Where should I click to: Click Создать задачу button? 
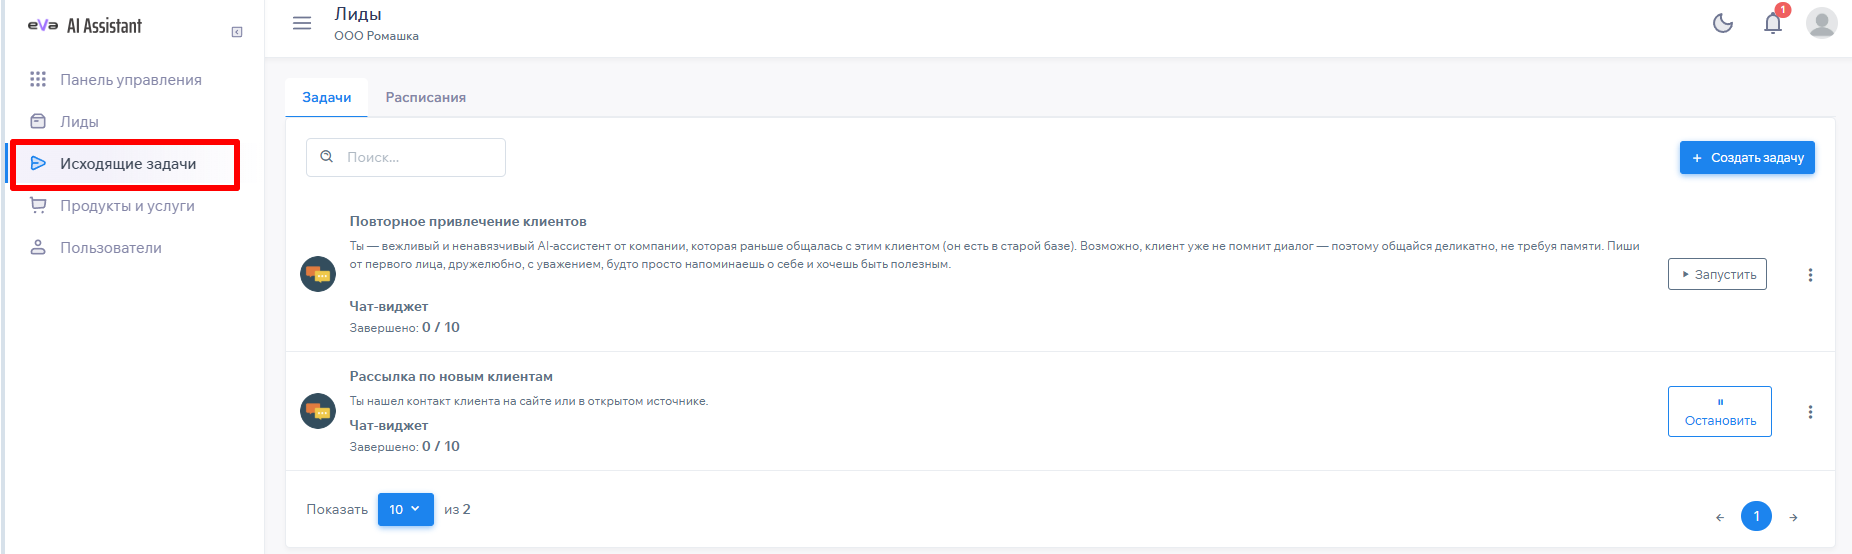pos(1746,158)
